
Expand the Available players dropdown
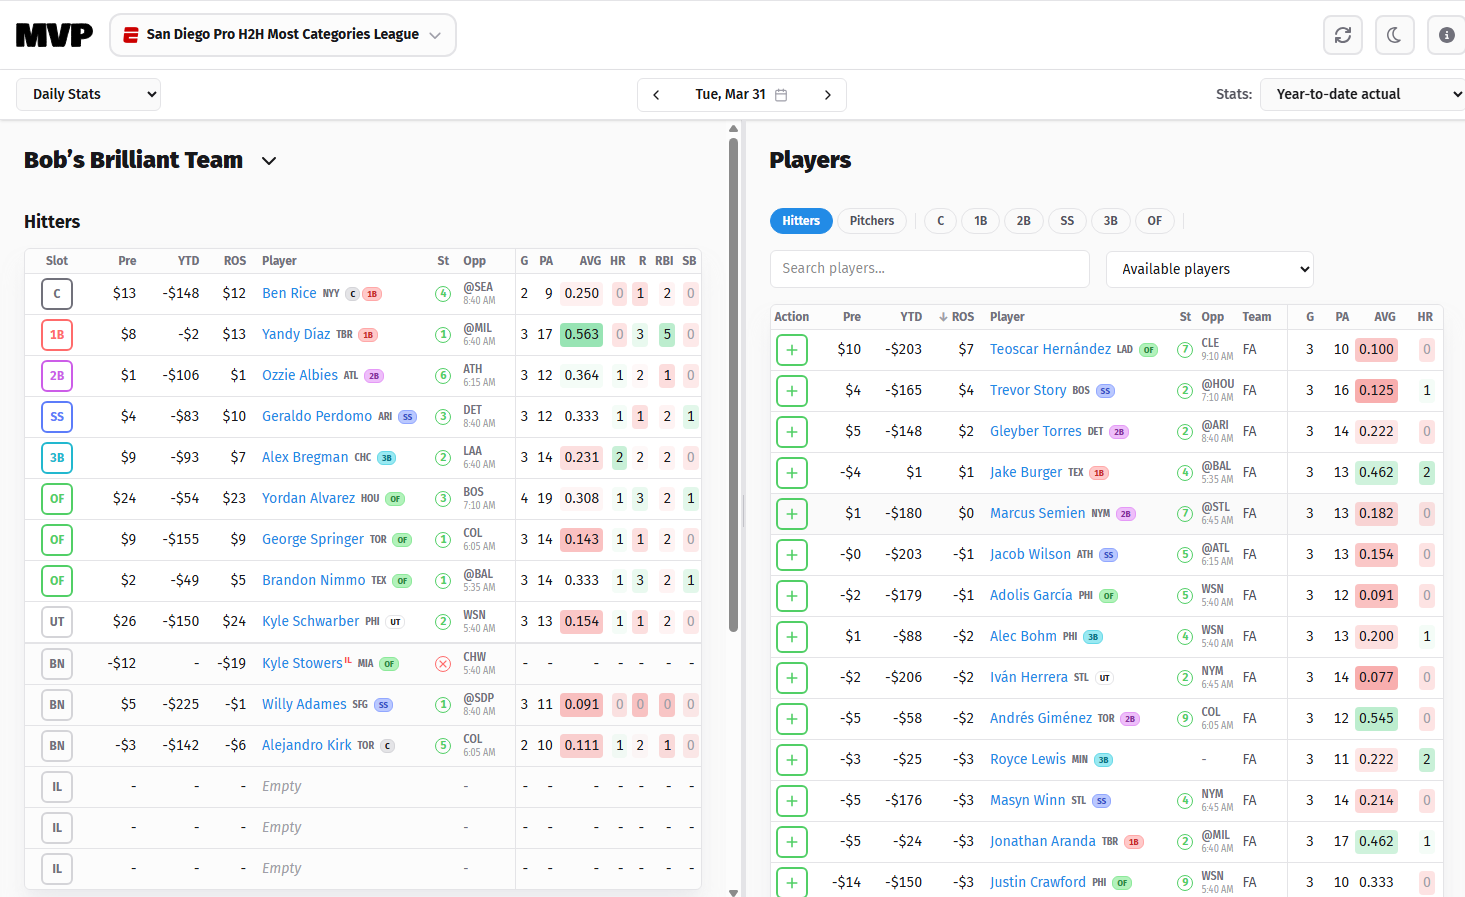[1209, 269]
